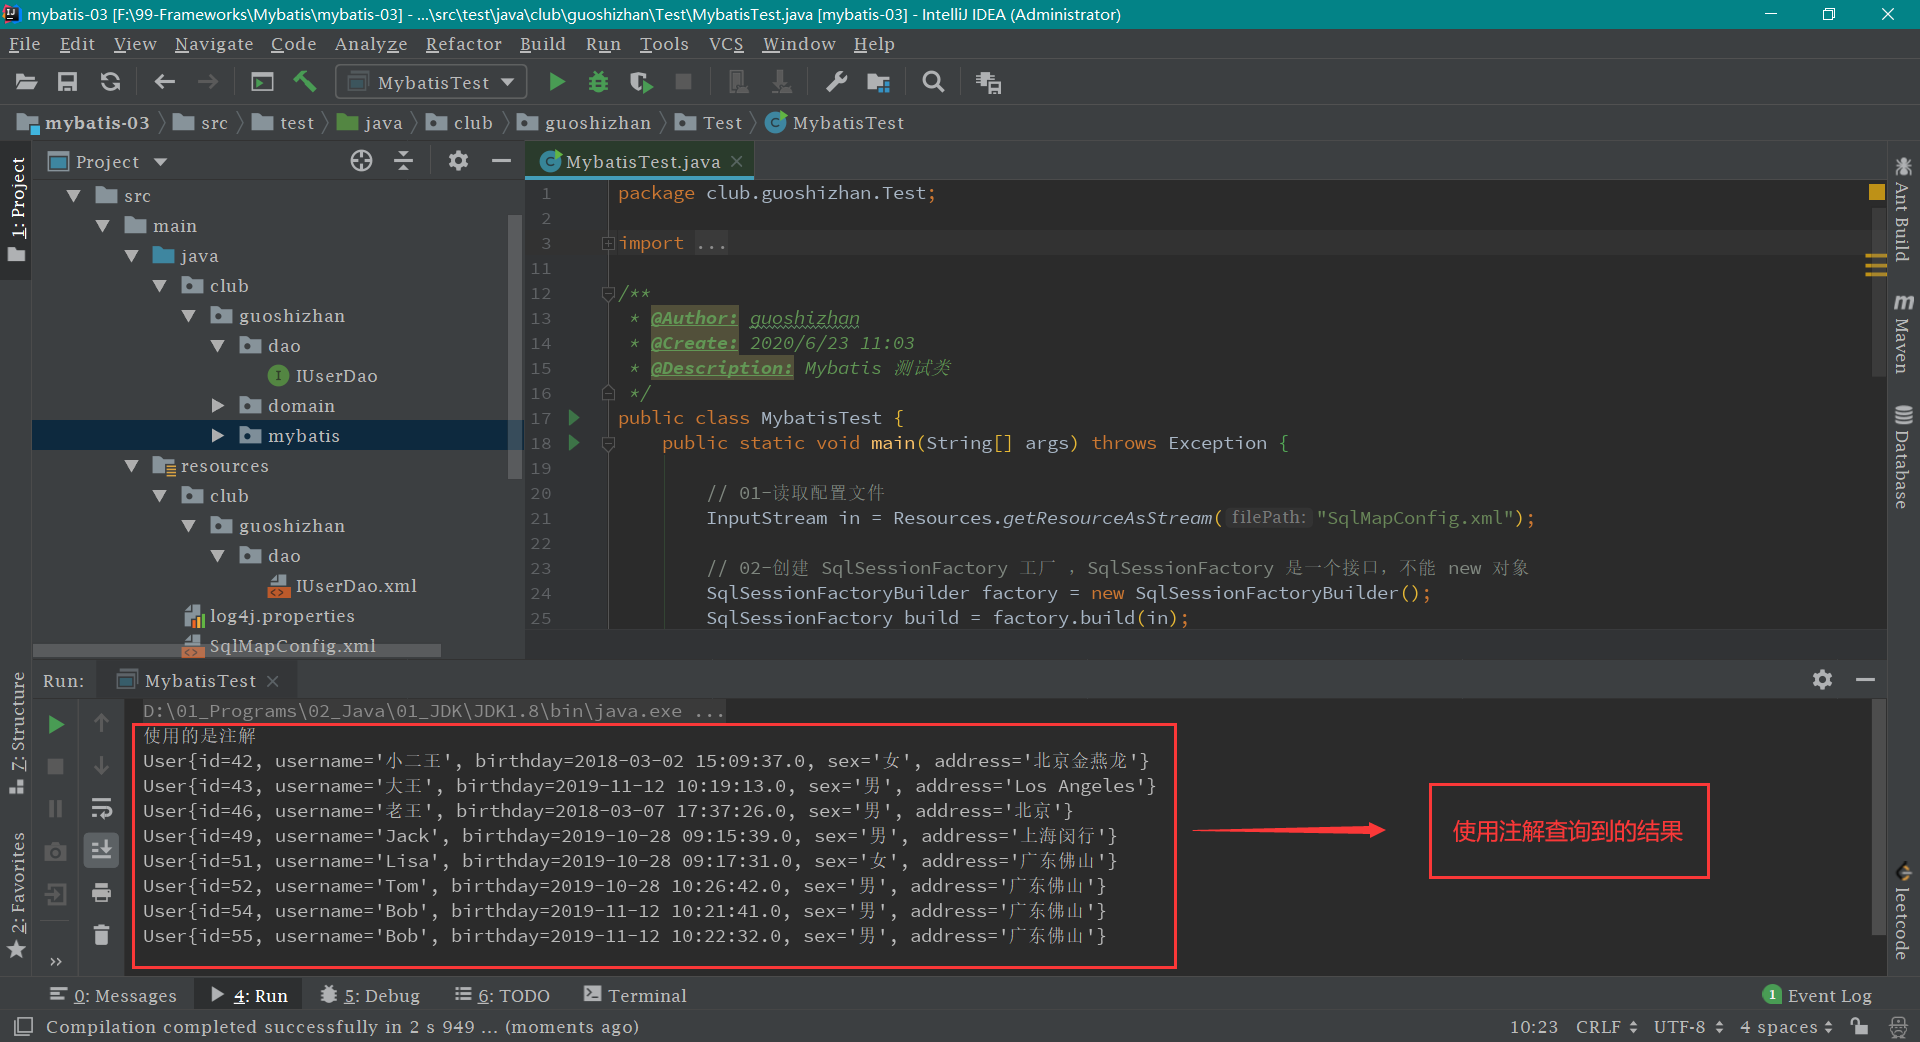Viewport: 1920px width, 1042px height.
Task: Click the editor vertical scrollbar warning stripe
Action: [1876, 265]
